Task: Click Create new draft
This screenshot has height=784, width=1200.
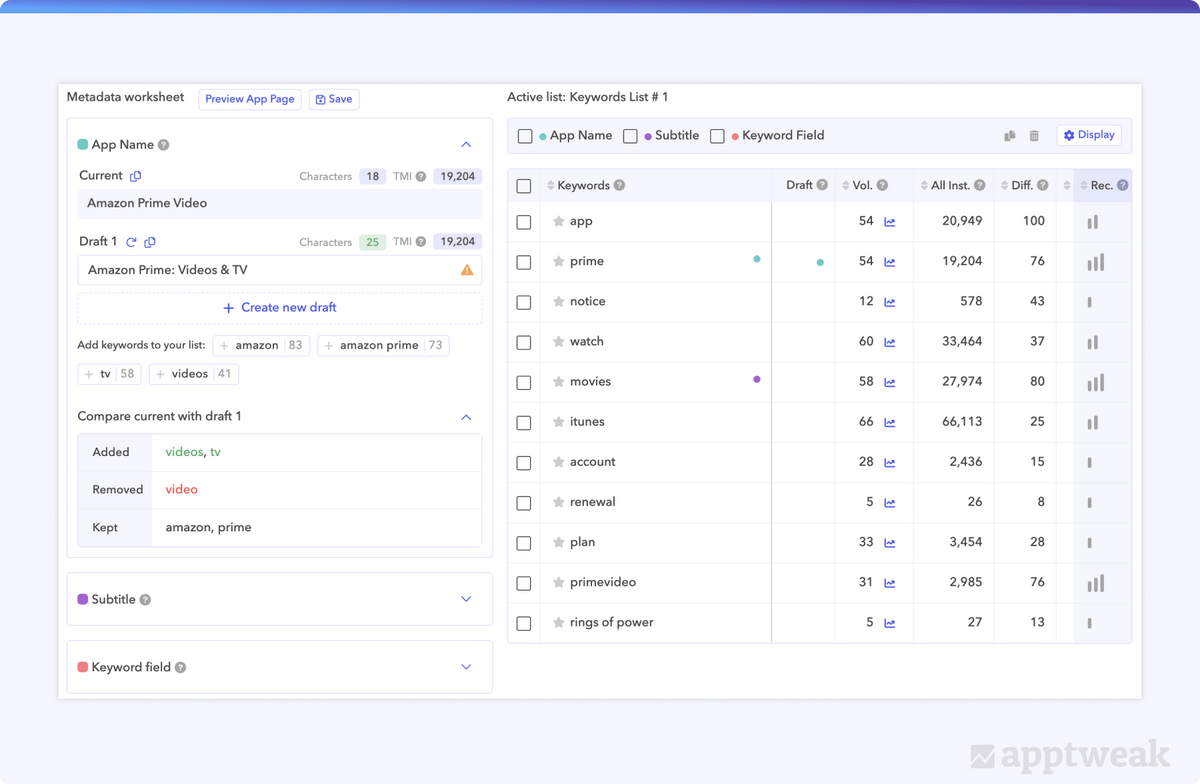Action: [x=280, y=308]
